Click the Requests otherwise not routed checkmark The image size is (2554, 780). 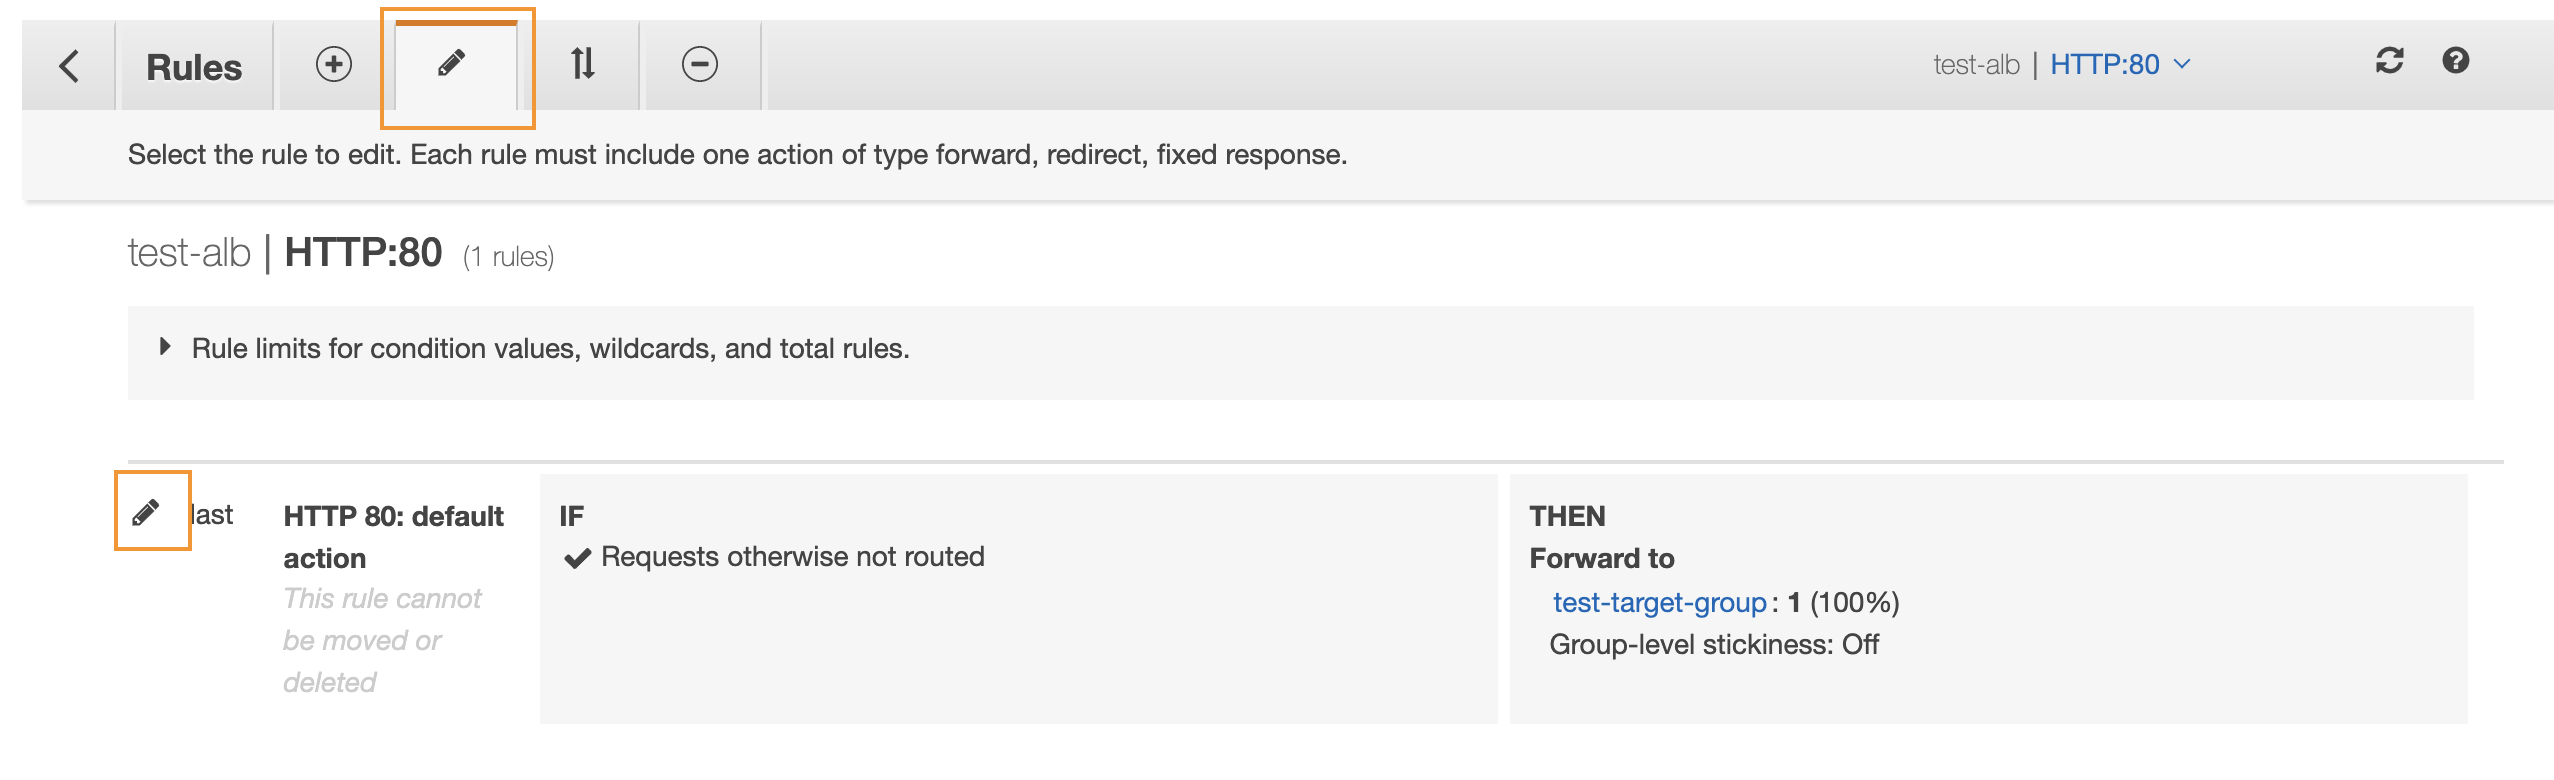tap(577, 558)
